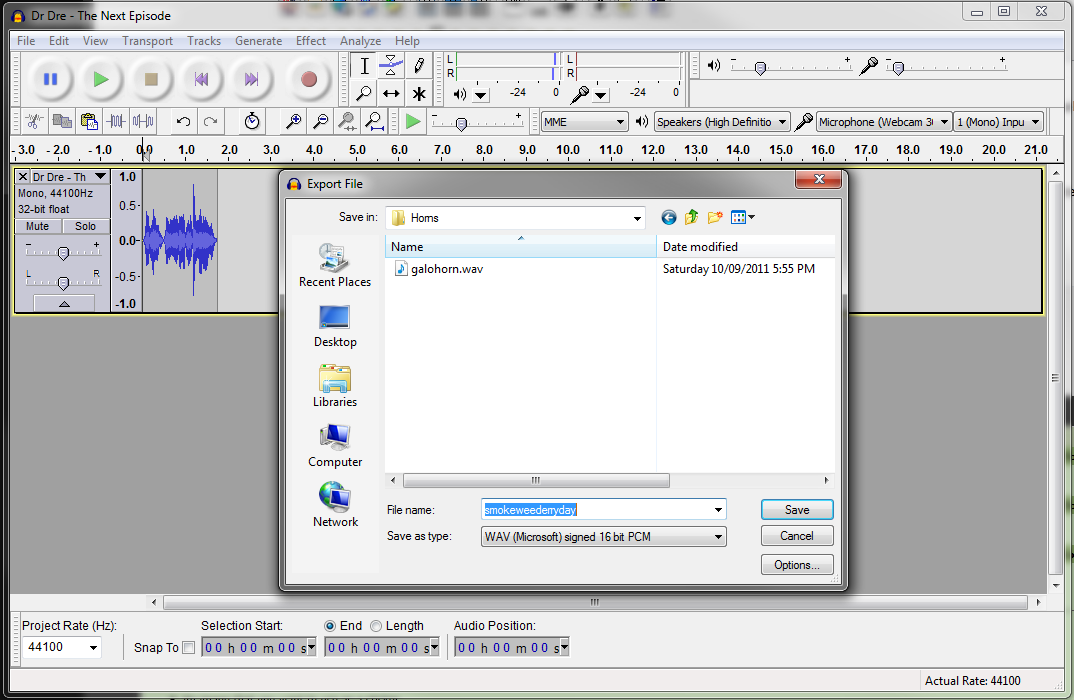The width and height of the screenshot is (1074, 700).
Task: Click the green Play transport button
Action: tap(101, 79)
